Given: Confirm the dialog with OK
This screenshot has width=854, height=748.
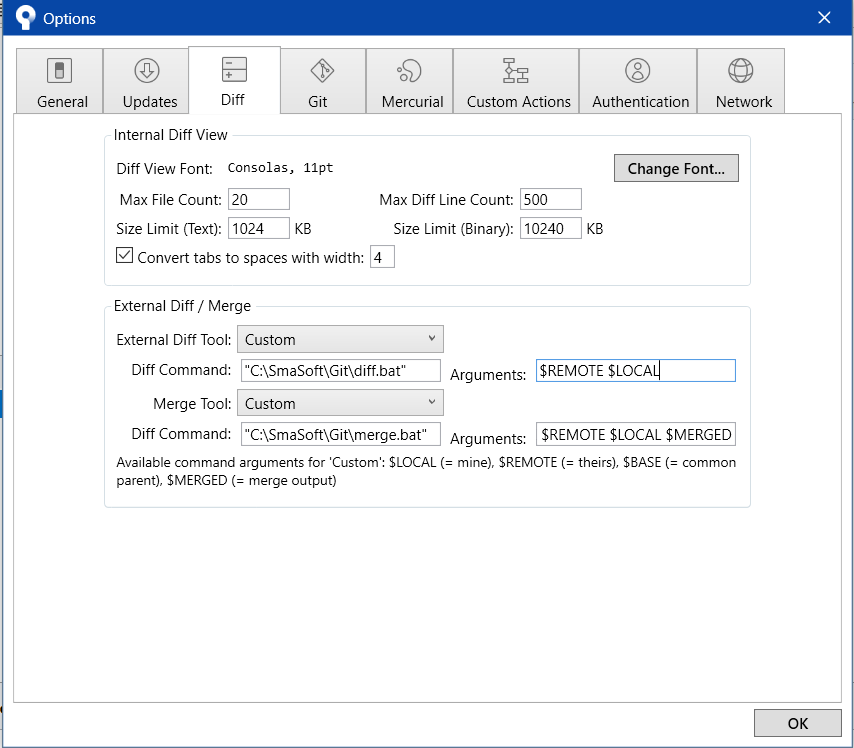Looking at the screenshot, I should click(797, 723).
